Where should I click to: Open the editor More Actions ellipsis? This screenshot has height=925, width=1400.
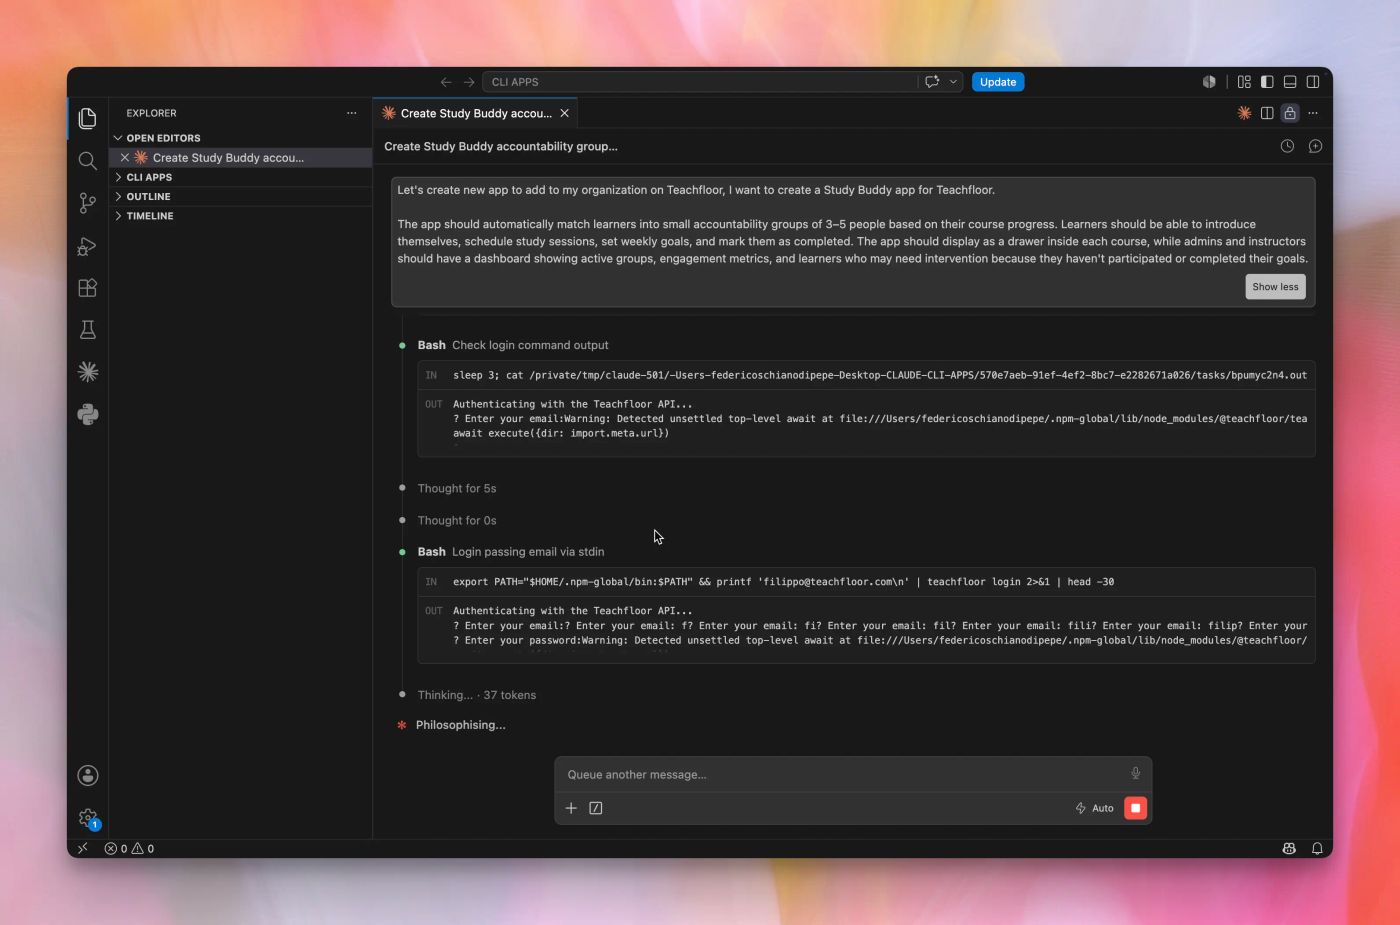1313,113
